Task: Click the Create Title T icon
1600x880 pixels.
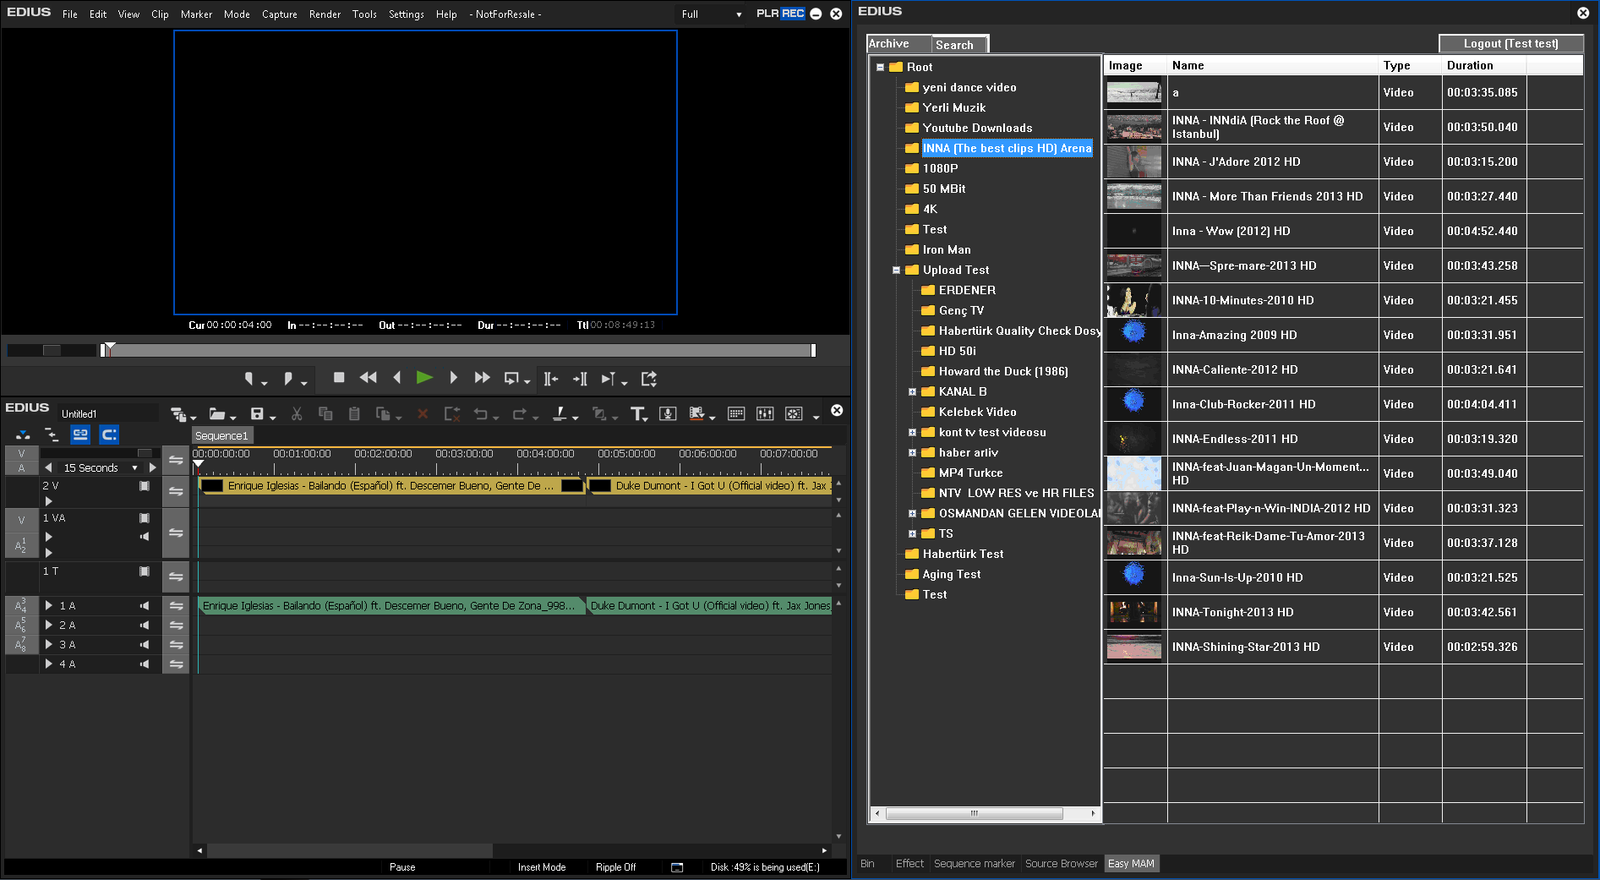Action: [637, 414]
